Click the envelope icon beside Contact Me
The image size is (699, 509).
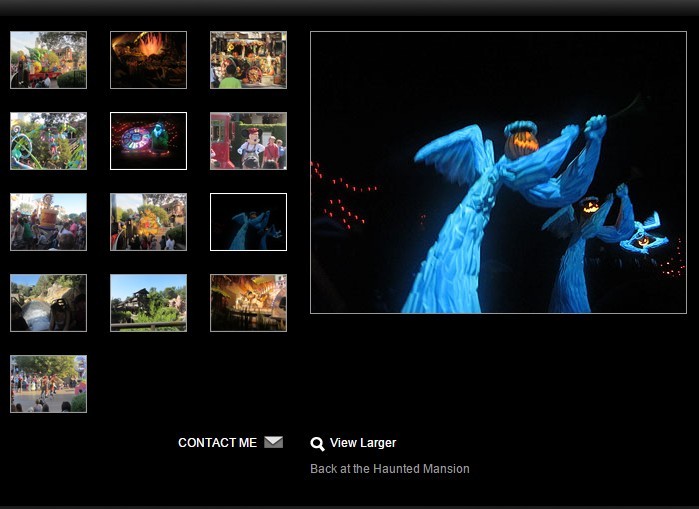pos(273,442)
